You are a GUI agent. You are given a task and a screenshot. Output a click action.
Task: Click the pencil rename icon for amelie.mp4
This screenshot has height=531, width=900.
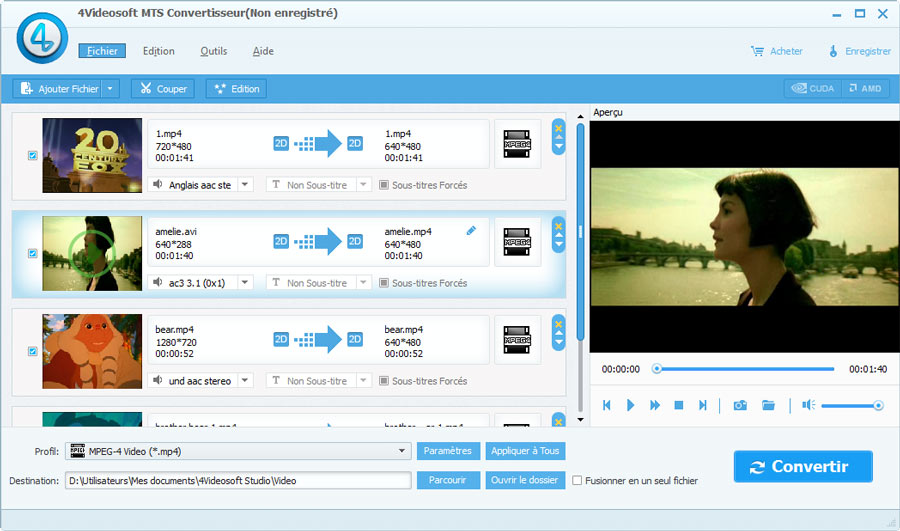(471, 231)
